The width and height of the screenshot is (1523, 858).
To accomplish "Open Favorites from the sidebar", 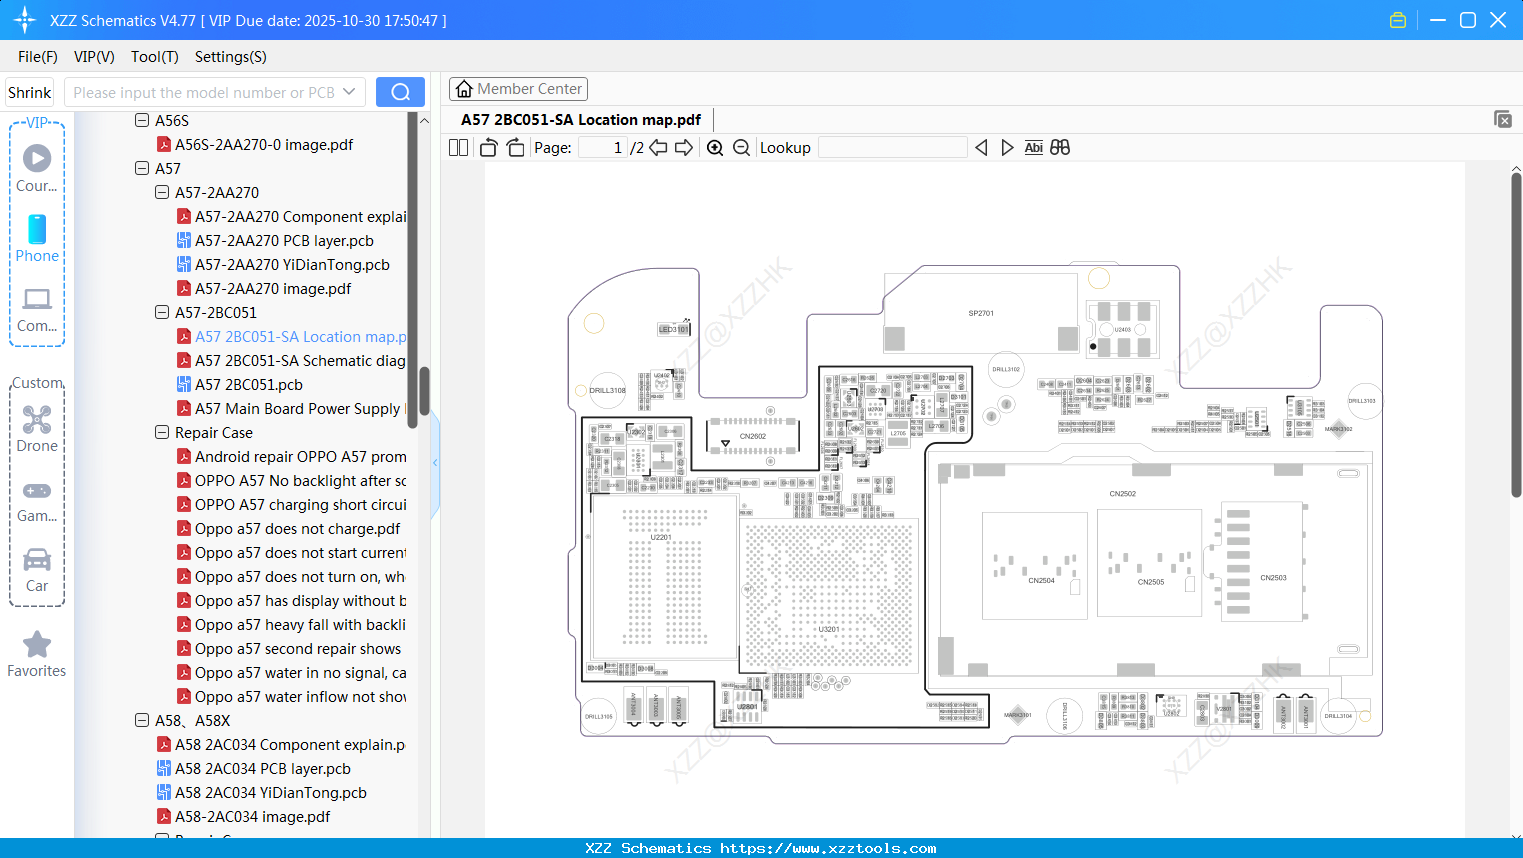I will [37, 654].
